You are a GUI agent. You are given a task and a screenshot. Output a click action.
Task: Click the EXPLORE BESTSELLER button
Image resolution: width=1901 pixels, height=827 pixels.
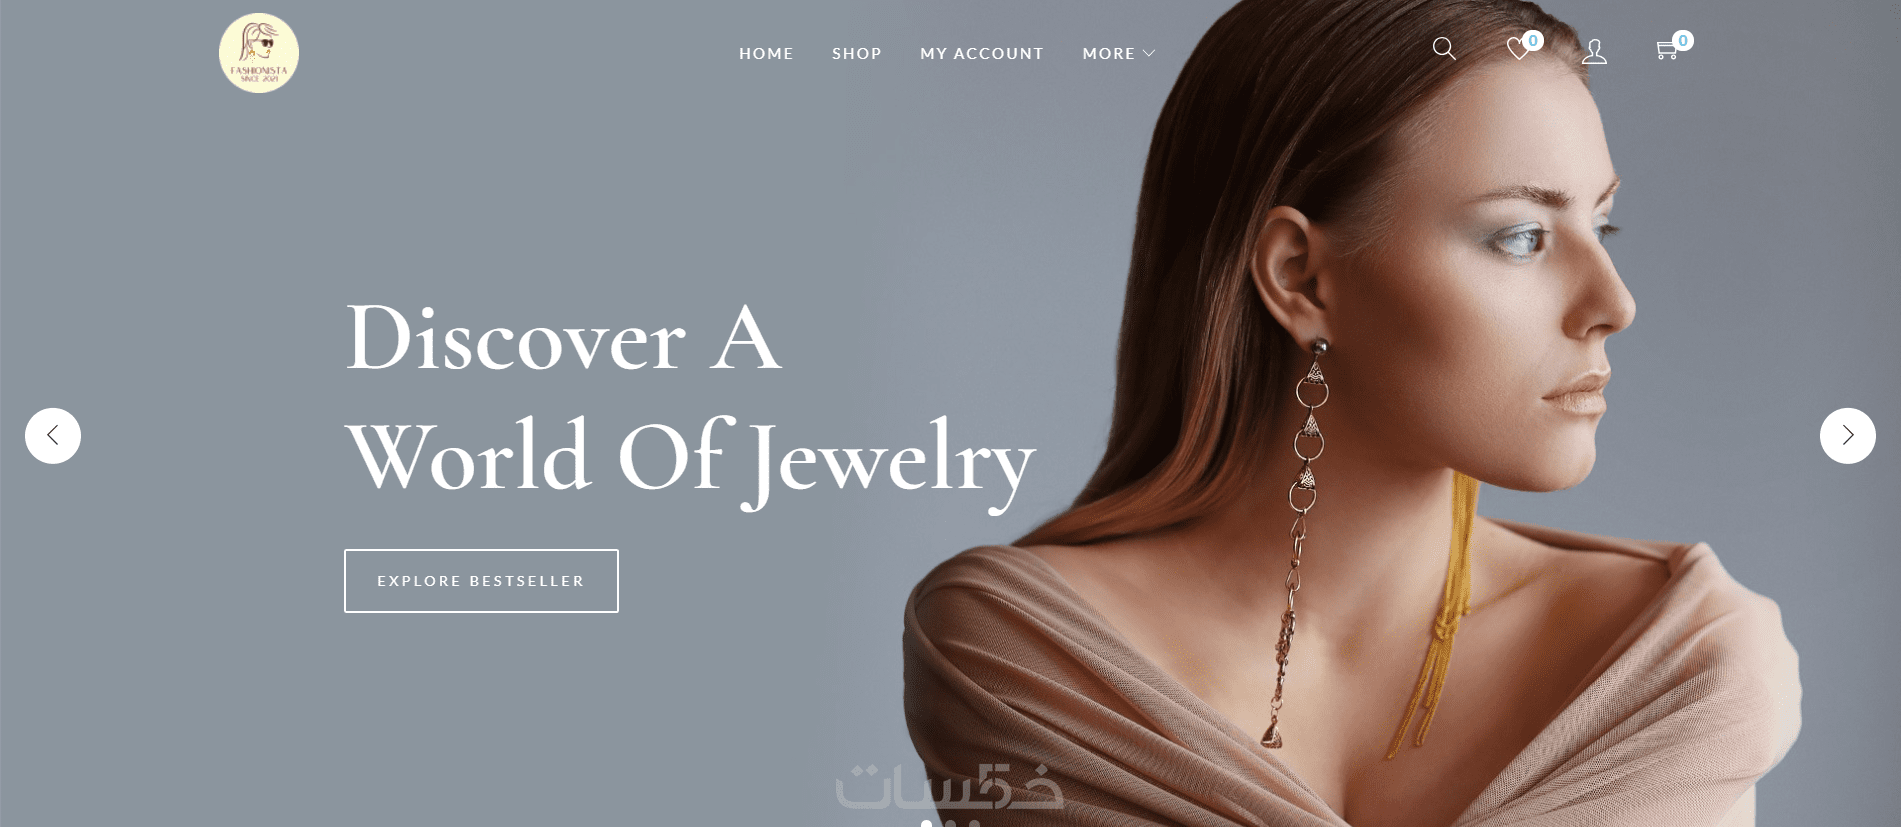(x=481, y=581)
